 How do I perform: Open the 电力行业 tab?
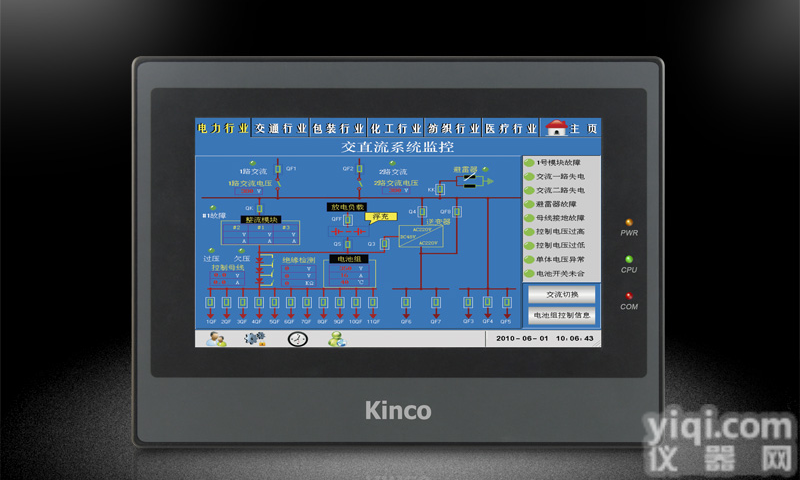[223, 128]
